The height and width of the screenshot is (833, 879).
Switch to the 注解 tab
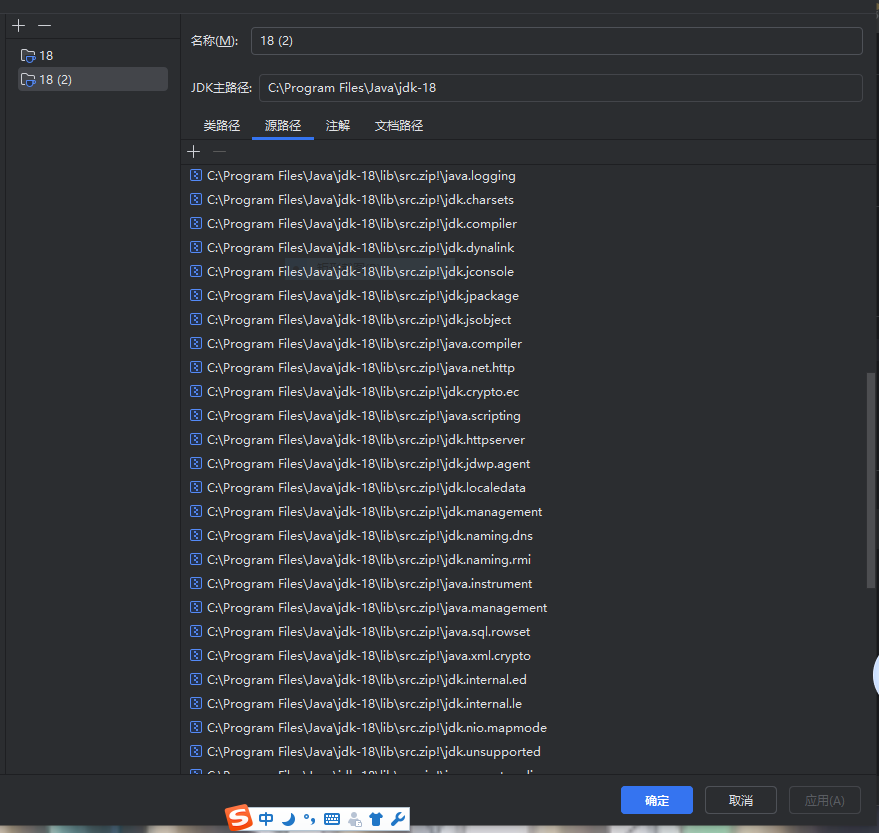click(338, 126)
